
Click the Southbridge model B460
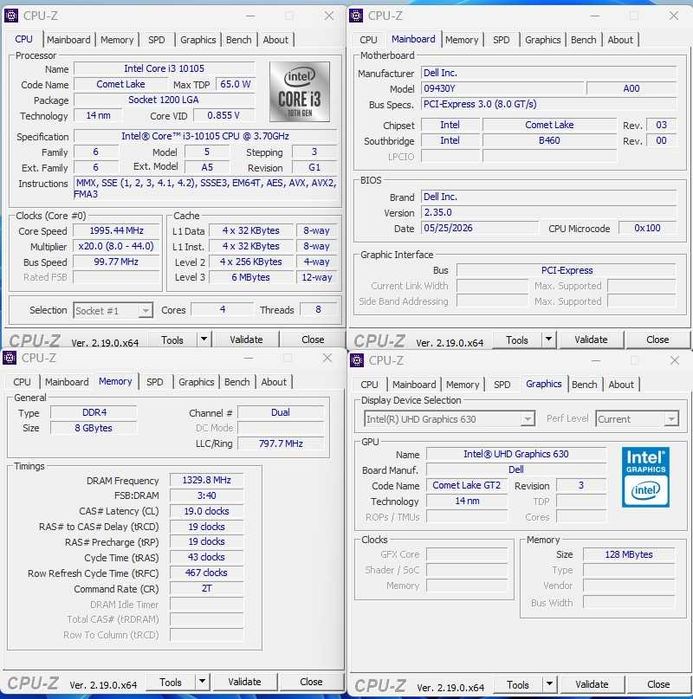[549, 140]
